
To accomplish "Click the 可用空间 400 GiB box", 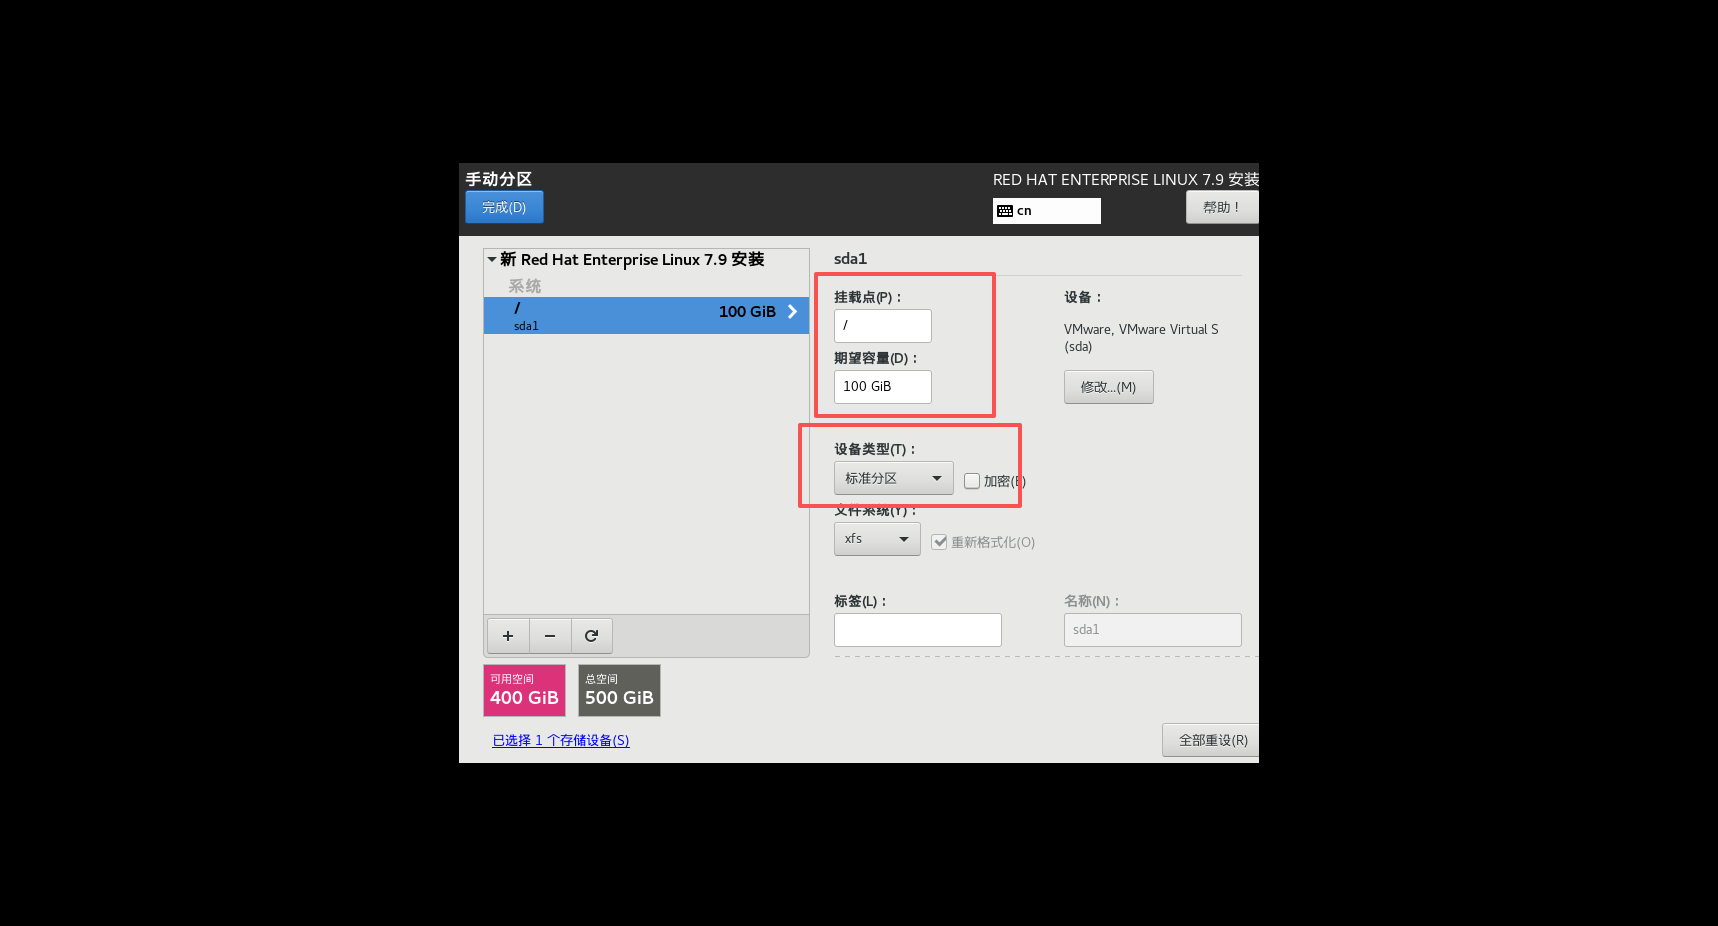I will click(524, 690).
